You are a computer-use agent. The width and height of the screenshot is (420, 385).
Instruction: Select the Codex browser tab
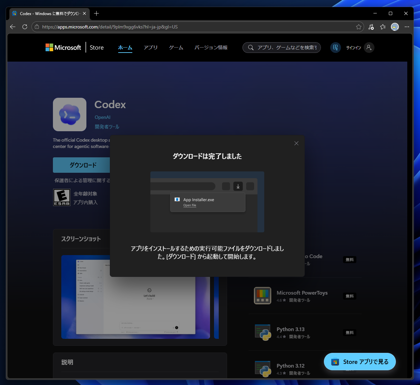click(x=49, y=13)
